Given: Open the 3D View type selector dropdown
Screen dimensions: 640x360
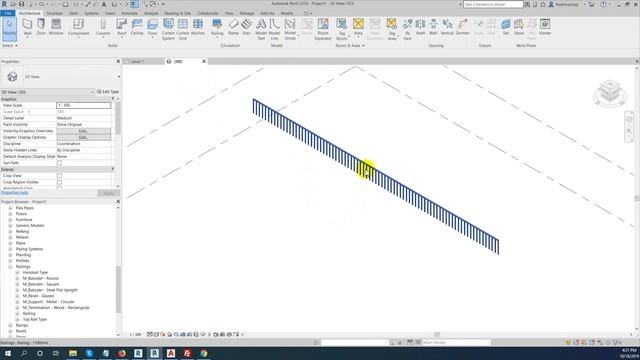Looking at the screenshot, I should [119, 77].
